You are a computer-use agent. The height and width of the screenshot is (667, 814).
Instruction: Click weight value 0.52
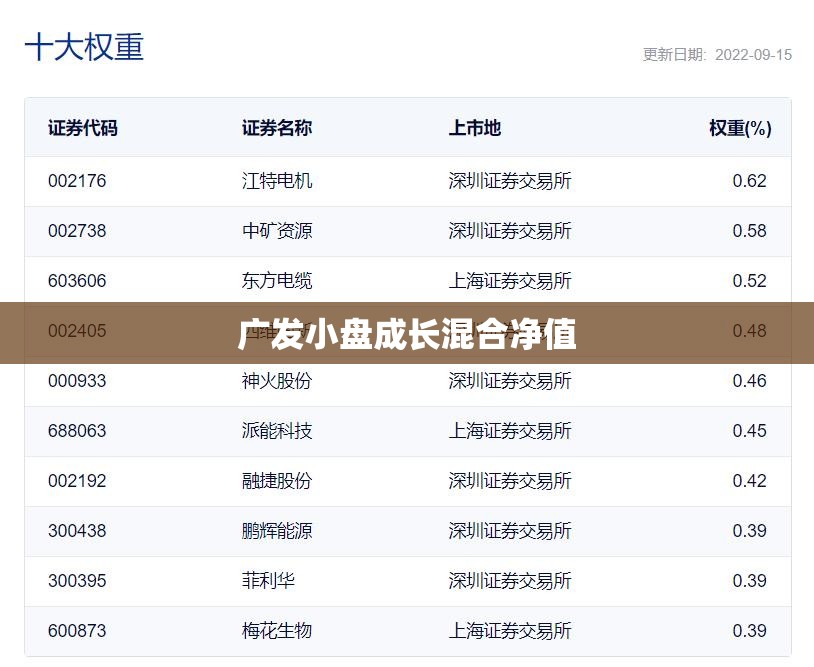pyautogui.click(x=749, y=281)
